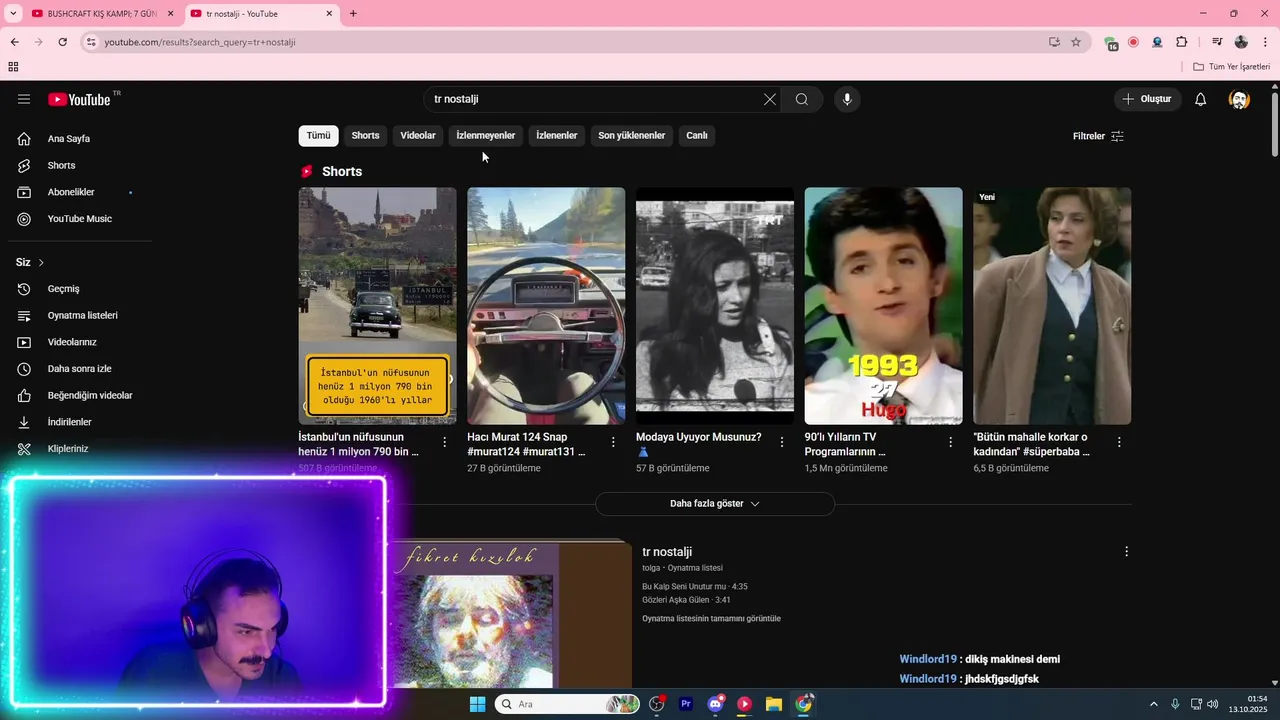Screen dimensions: 1280x720
Task: Reload the page in Chrome
Action: point(62,42)
